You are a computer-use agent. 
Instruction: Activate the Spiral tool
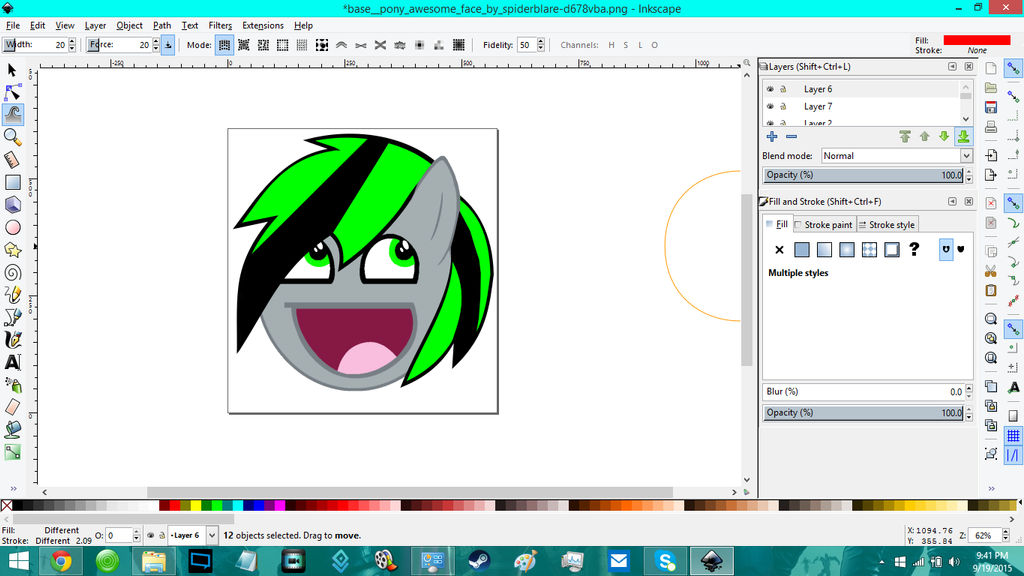(13, 272)
